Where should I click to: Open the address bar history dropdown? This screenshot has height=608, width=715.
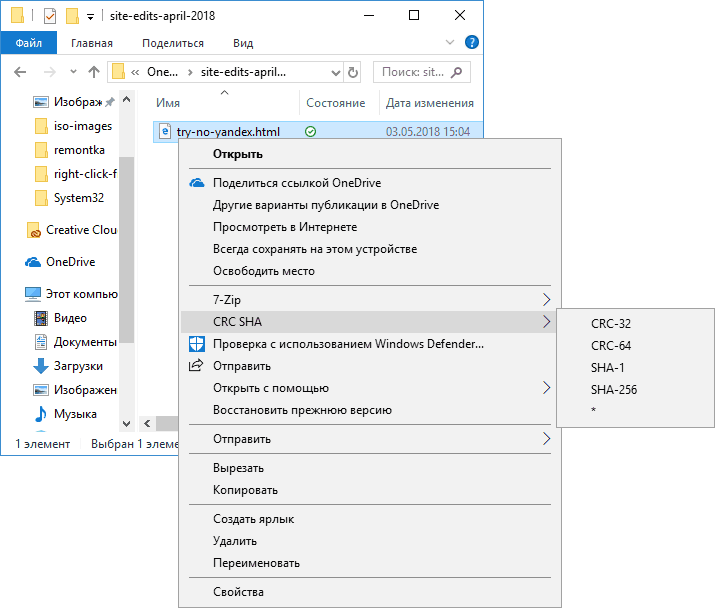336,73
